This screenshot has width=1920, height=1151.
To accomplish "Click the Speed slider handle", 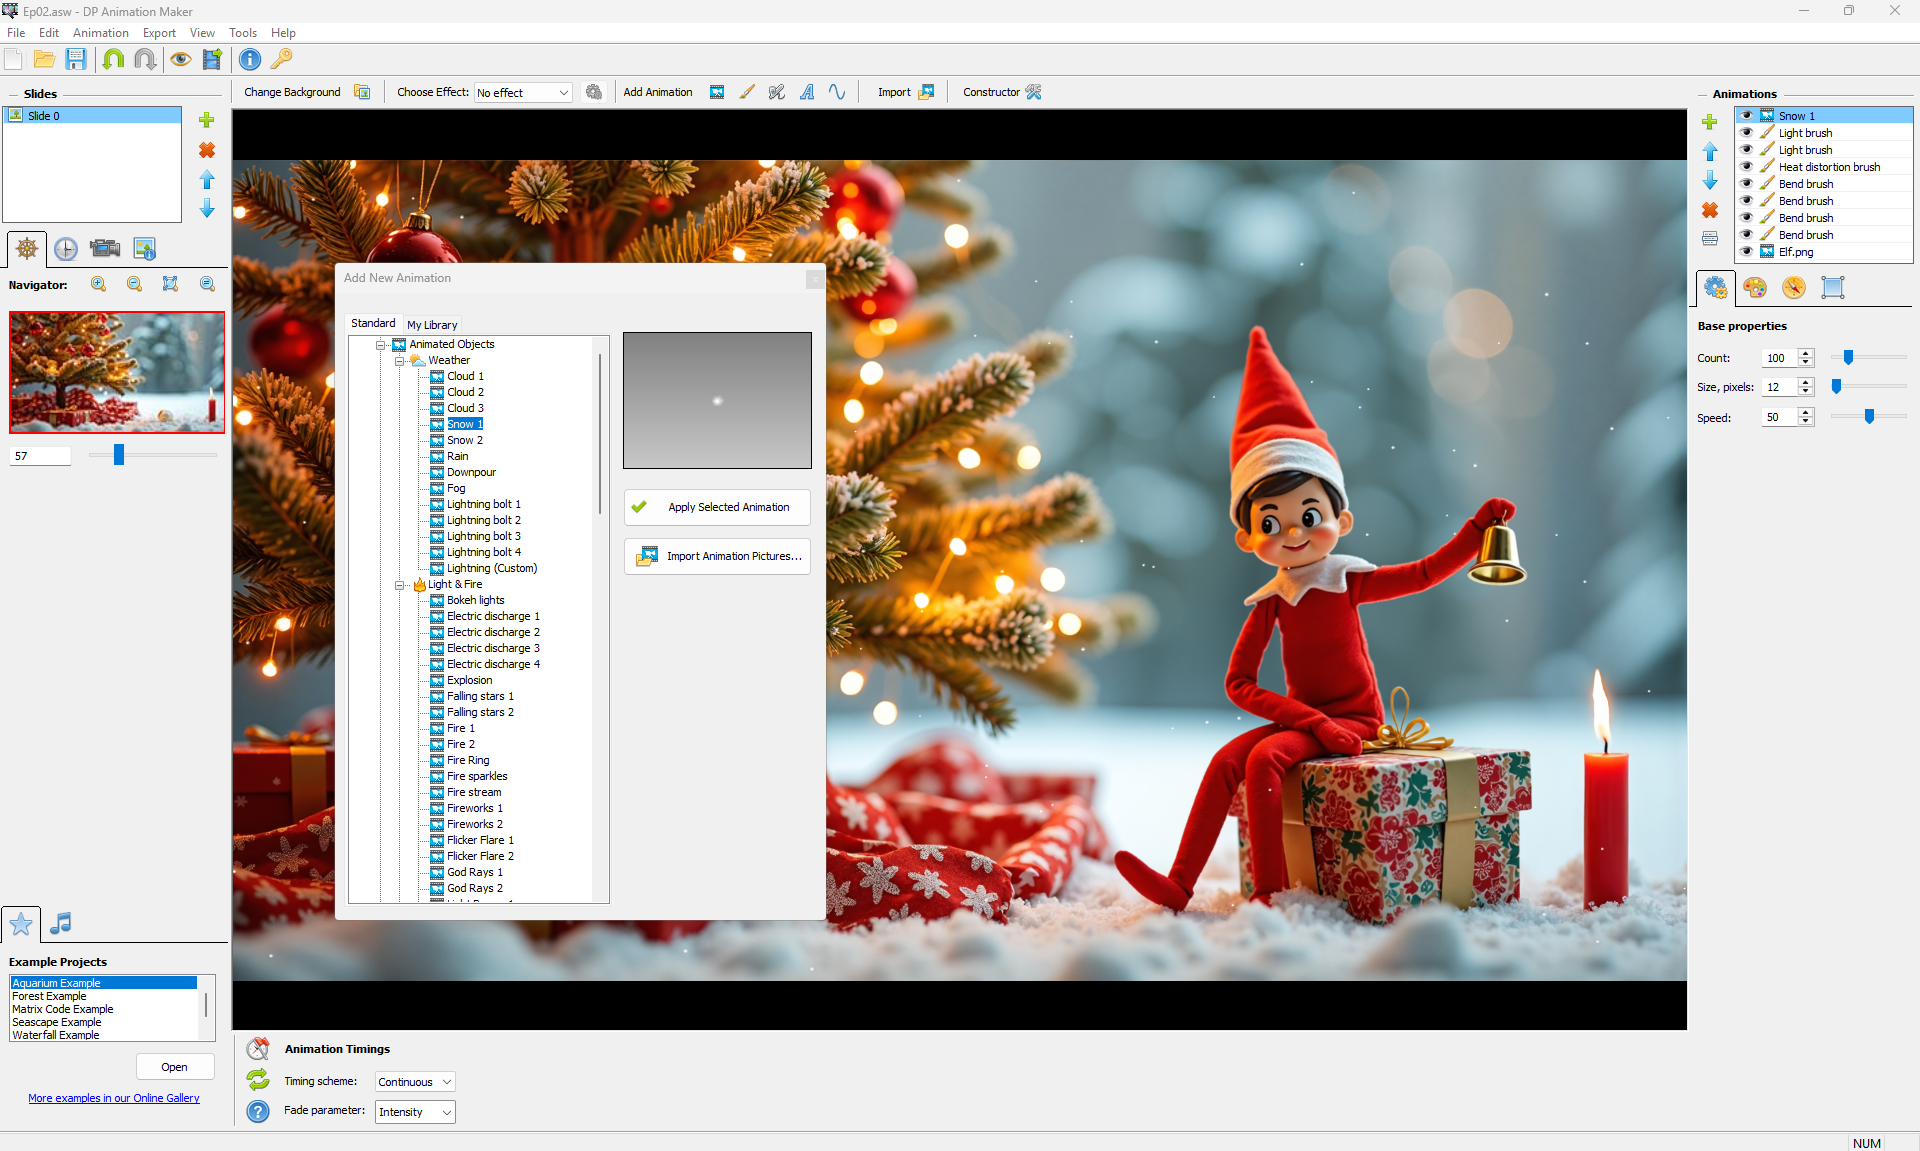I will pos(1869,417).
